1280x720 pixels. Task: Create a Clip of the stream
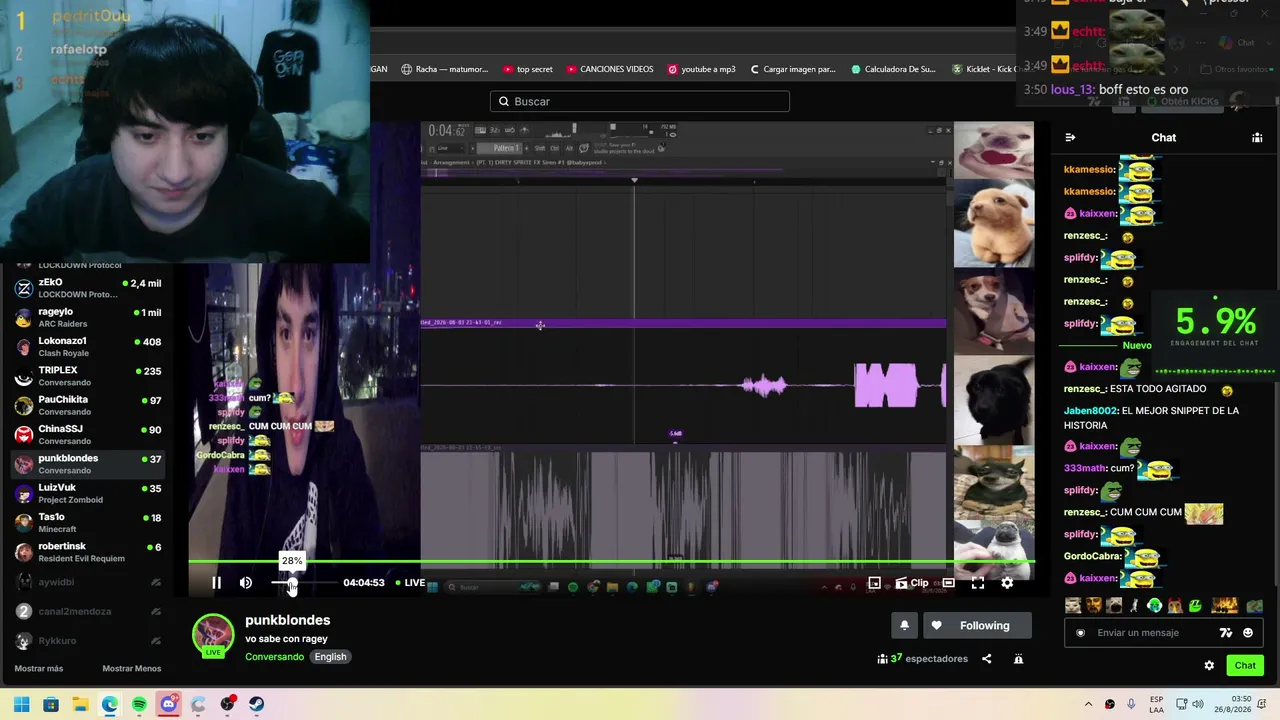[912, 583]
